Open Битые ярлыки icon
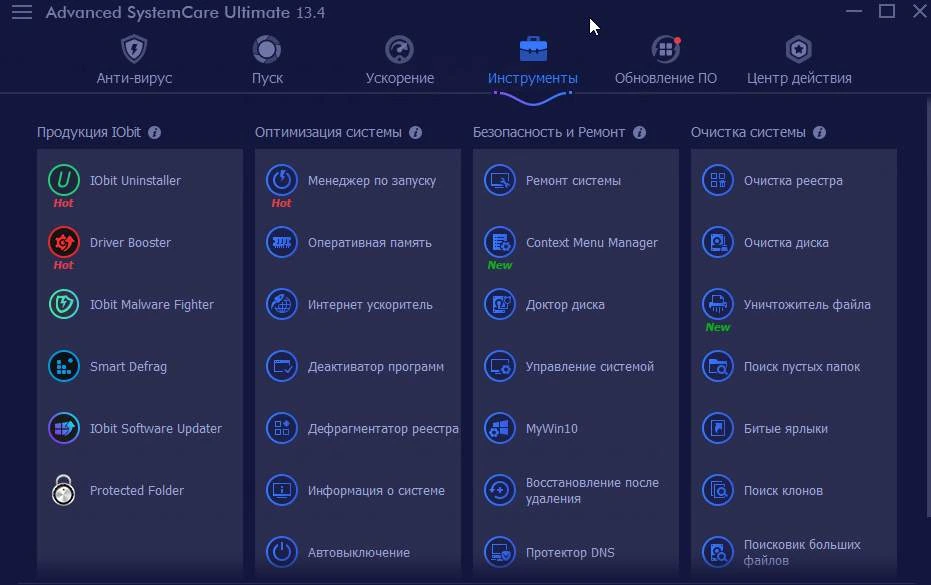Screen dimensions: 931x585 [x=717, y=428]
